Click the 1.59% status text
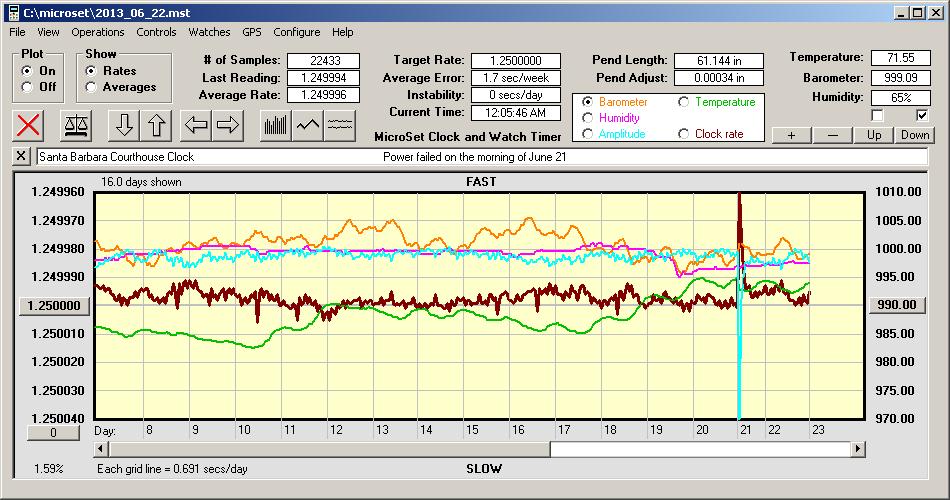Screen dimensions: 950x500 click(x=48, y=468)
